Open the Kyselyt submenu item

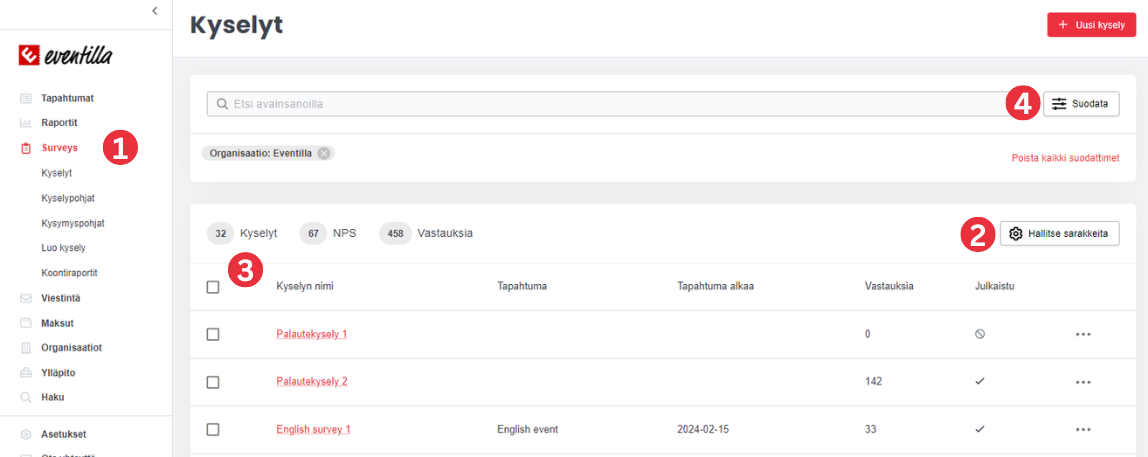56,173
